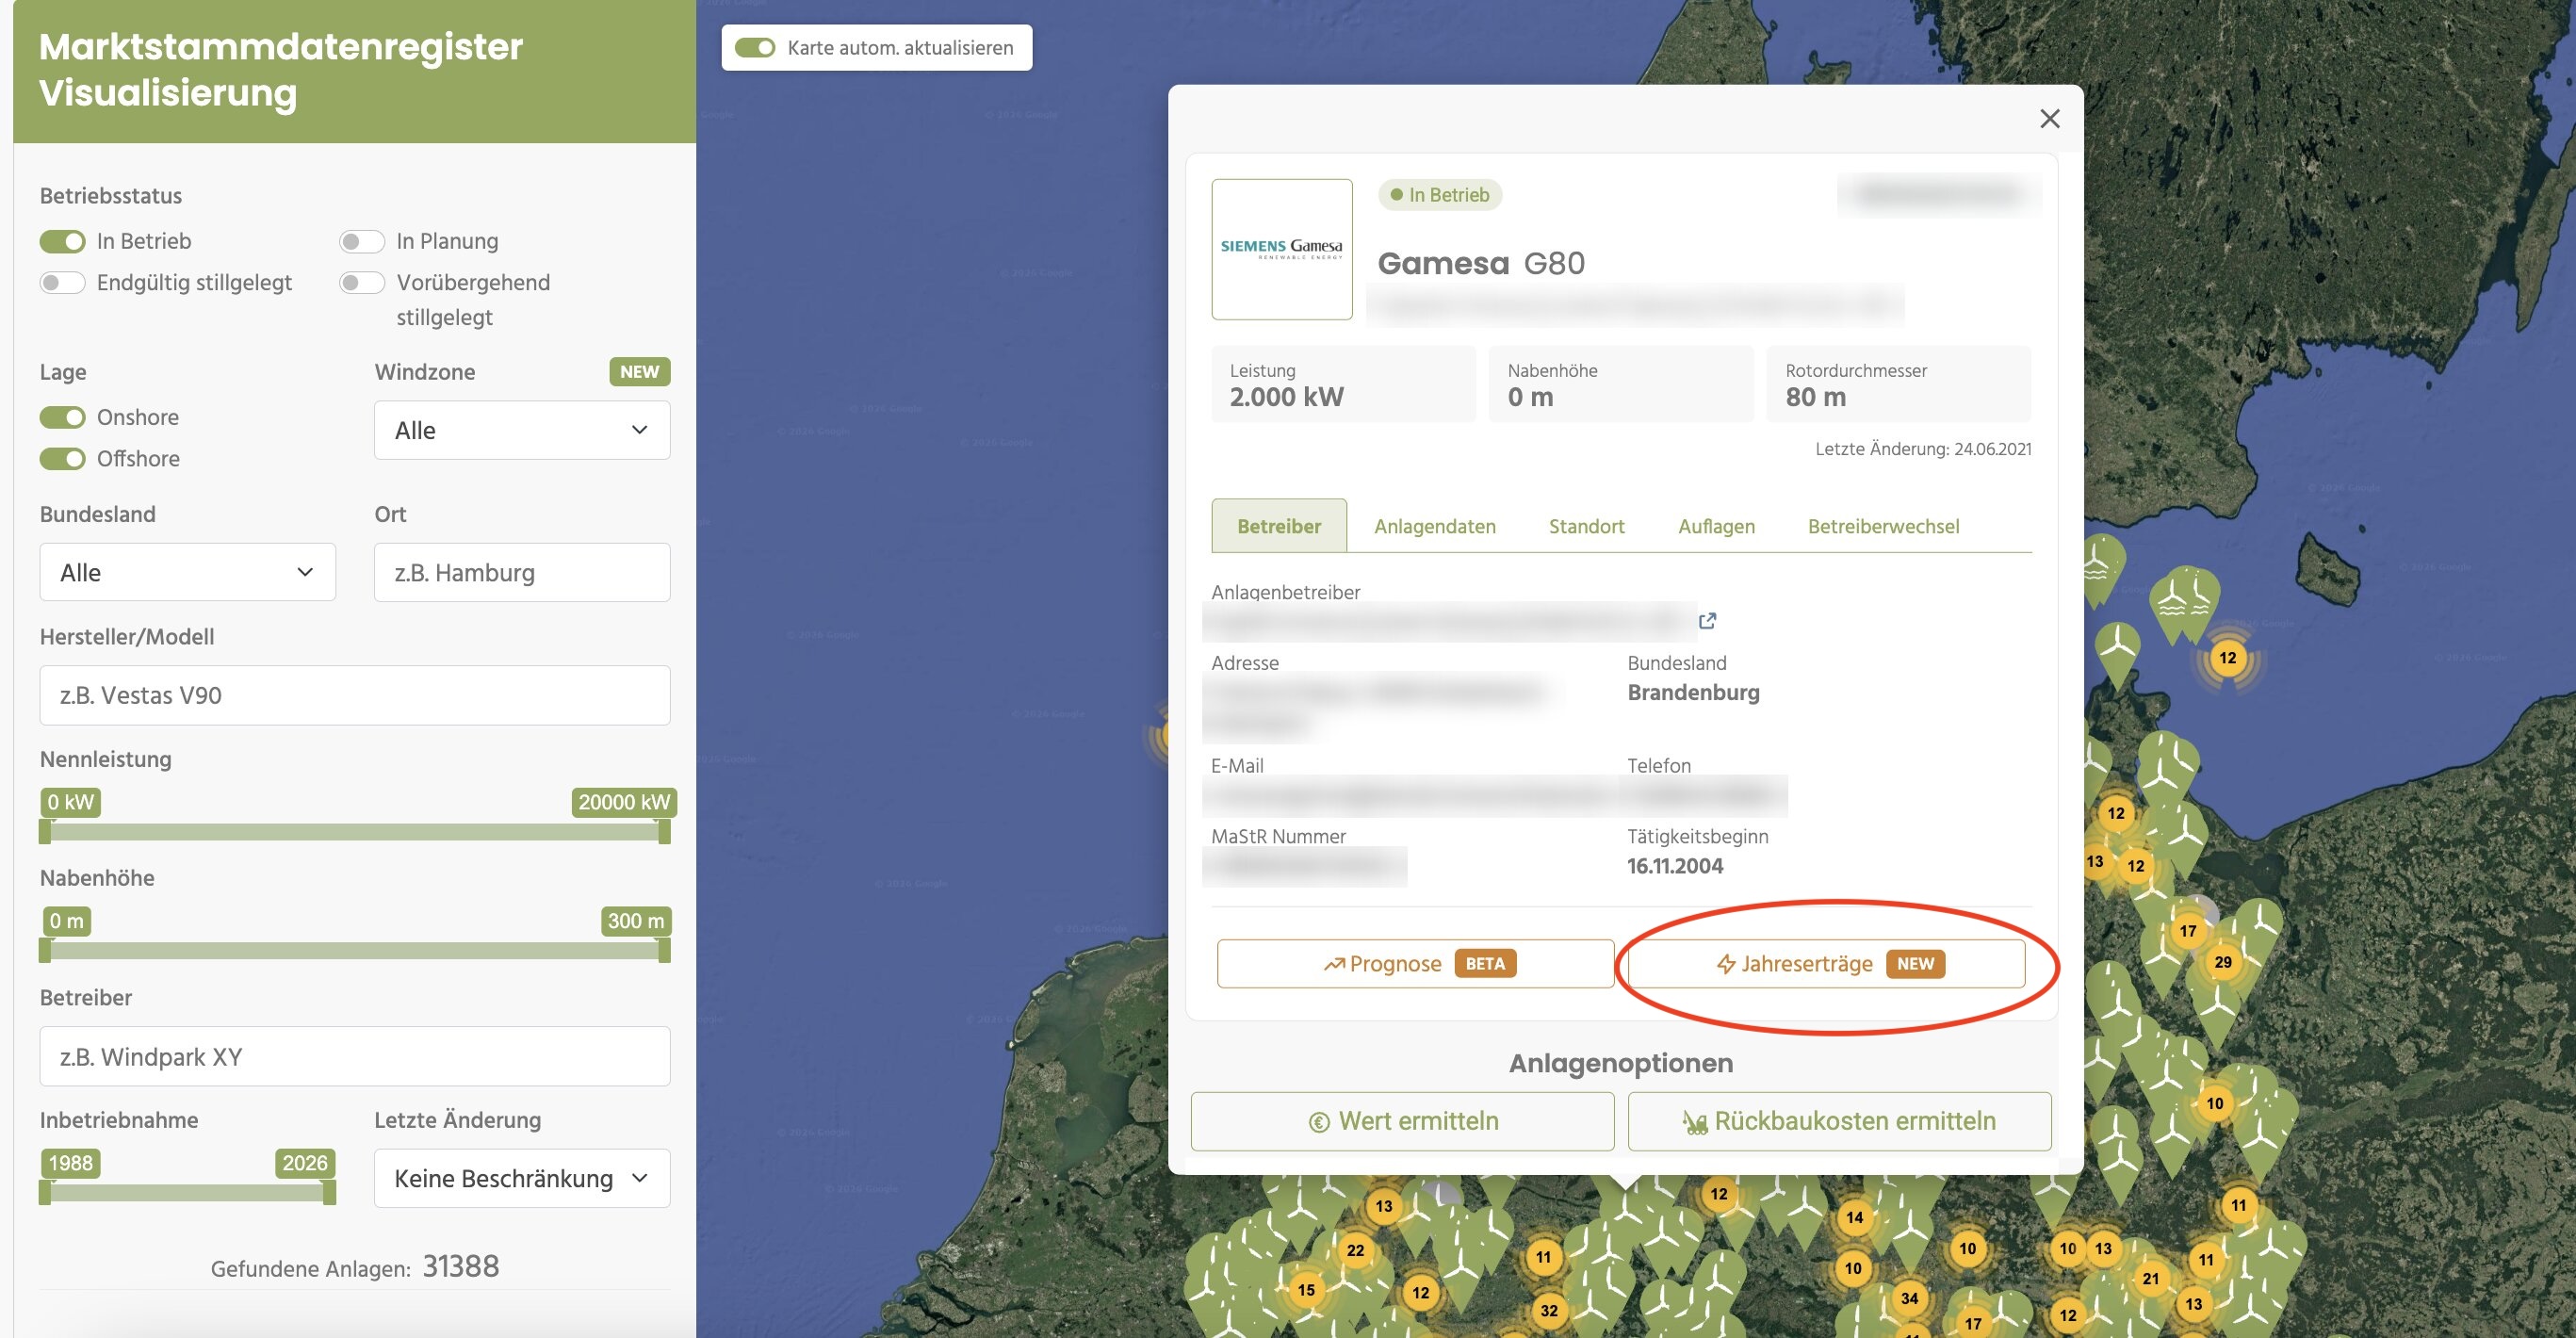This screenshot has height=1338, width=2576.
Task: Open the map cluster marker labeled 21
Action: (2150, 1278)
